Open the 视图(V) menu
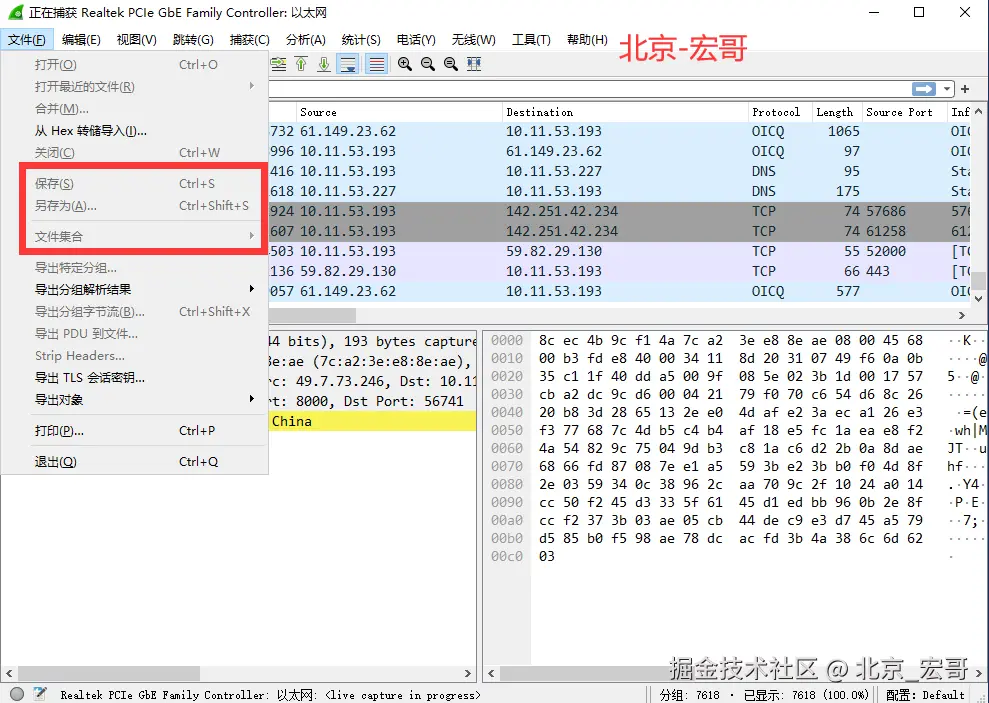 (136, 40)
